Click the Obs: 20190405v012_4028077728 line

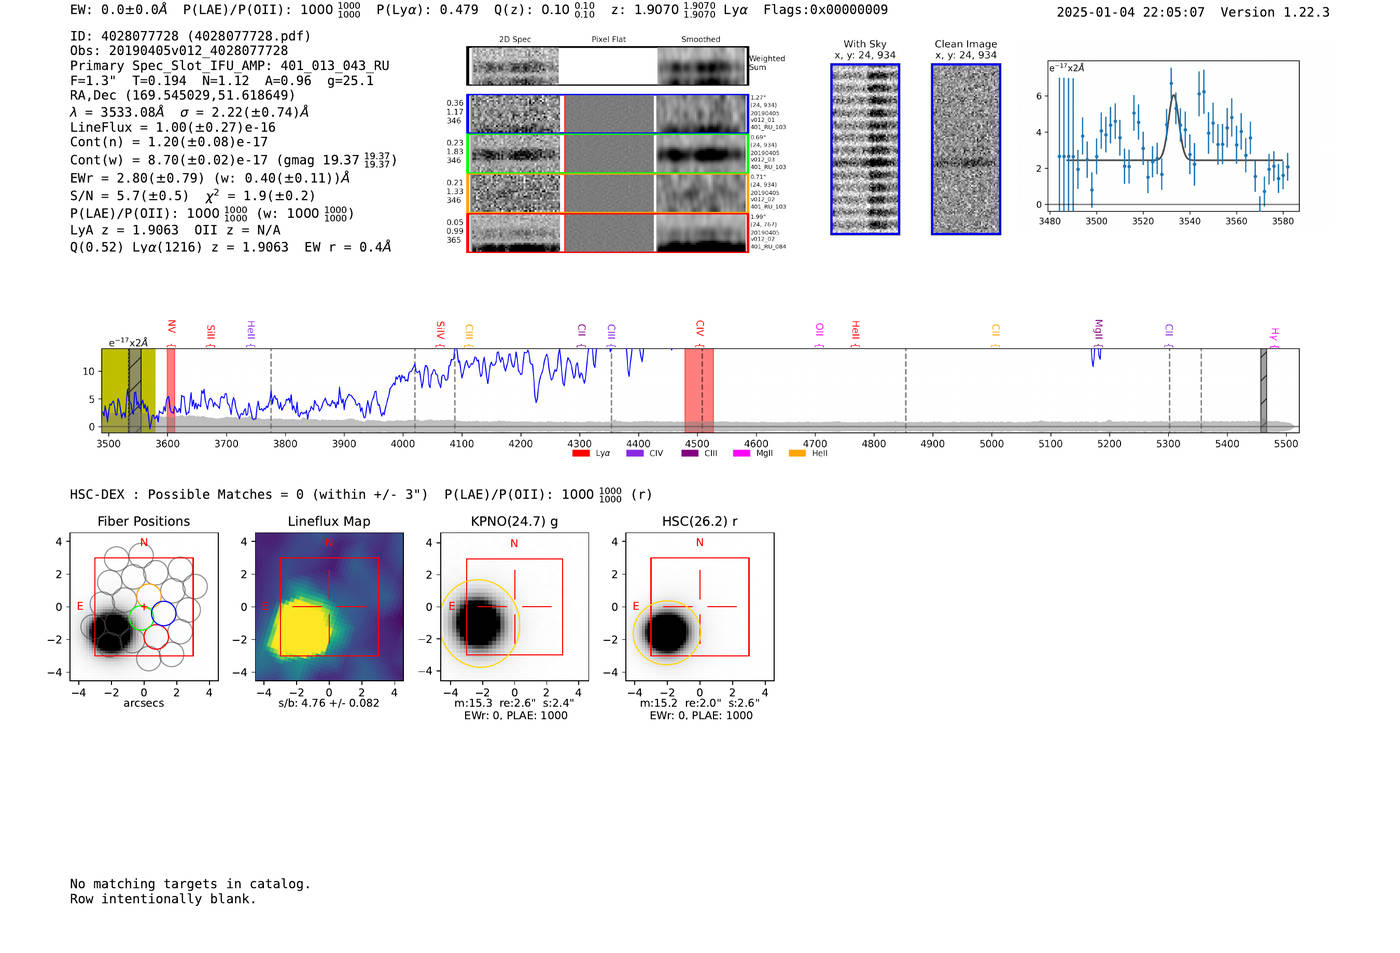click(179, 51)
